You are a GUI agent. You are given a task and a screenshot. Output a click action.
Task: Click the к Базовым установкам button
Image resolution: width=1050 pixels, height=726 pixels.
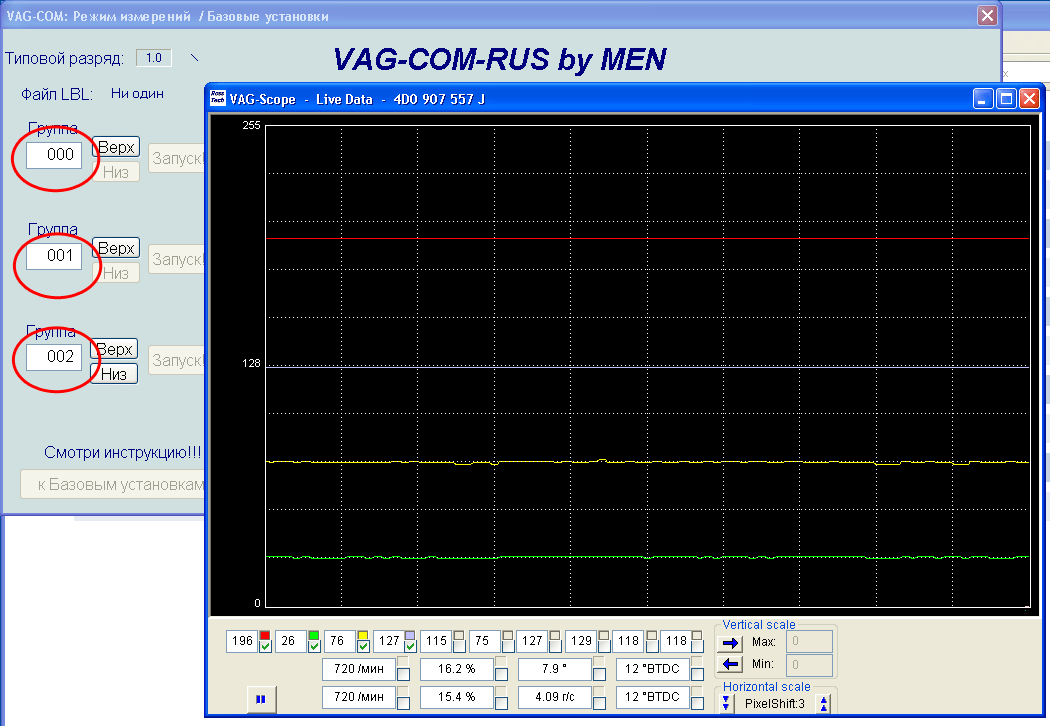(x=112, y=485)
